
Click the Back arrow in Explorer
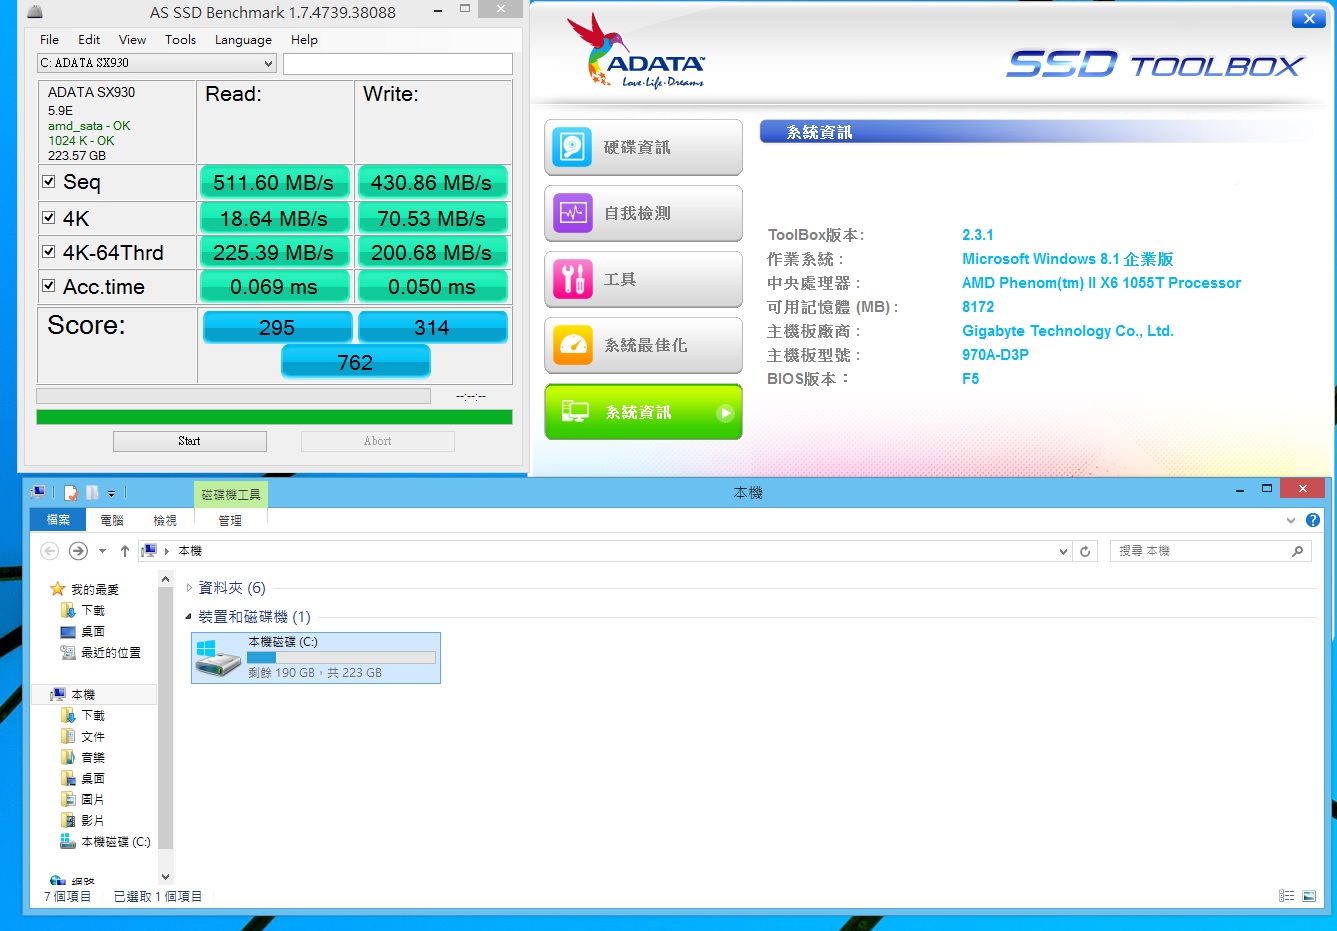(x=50, y=551)
